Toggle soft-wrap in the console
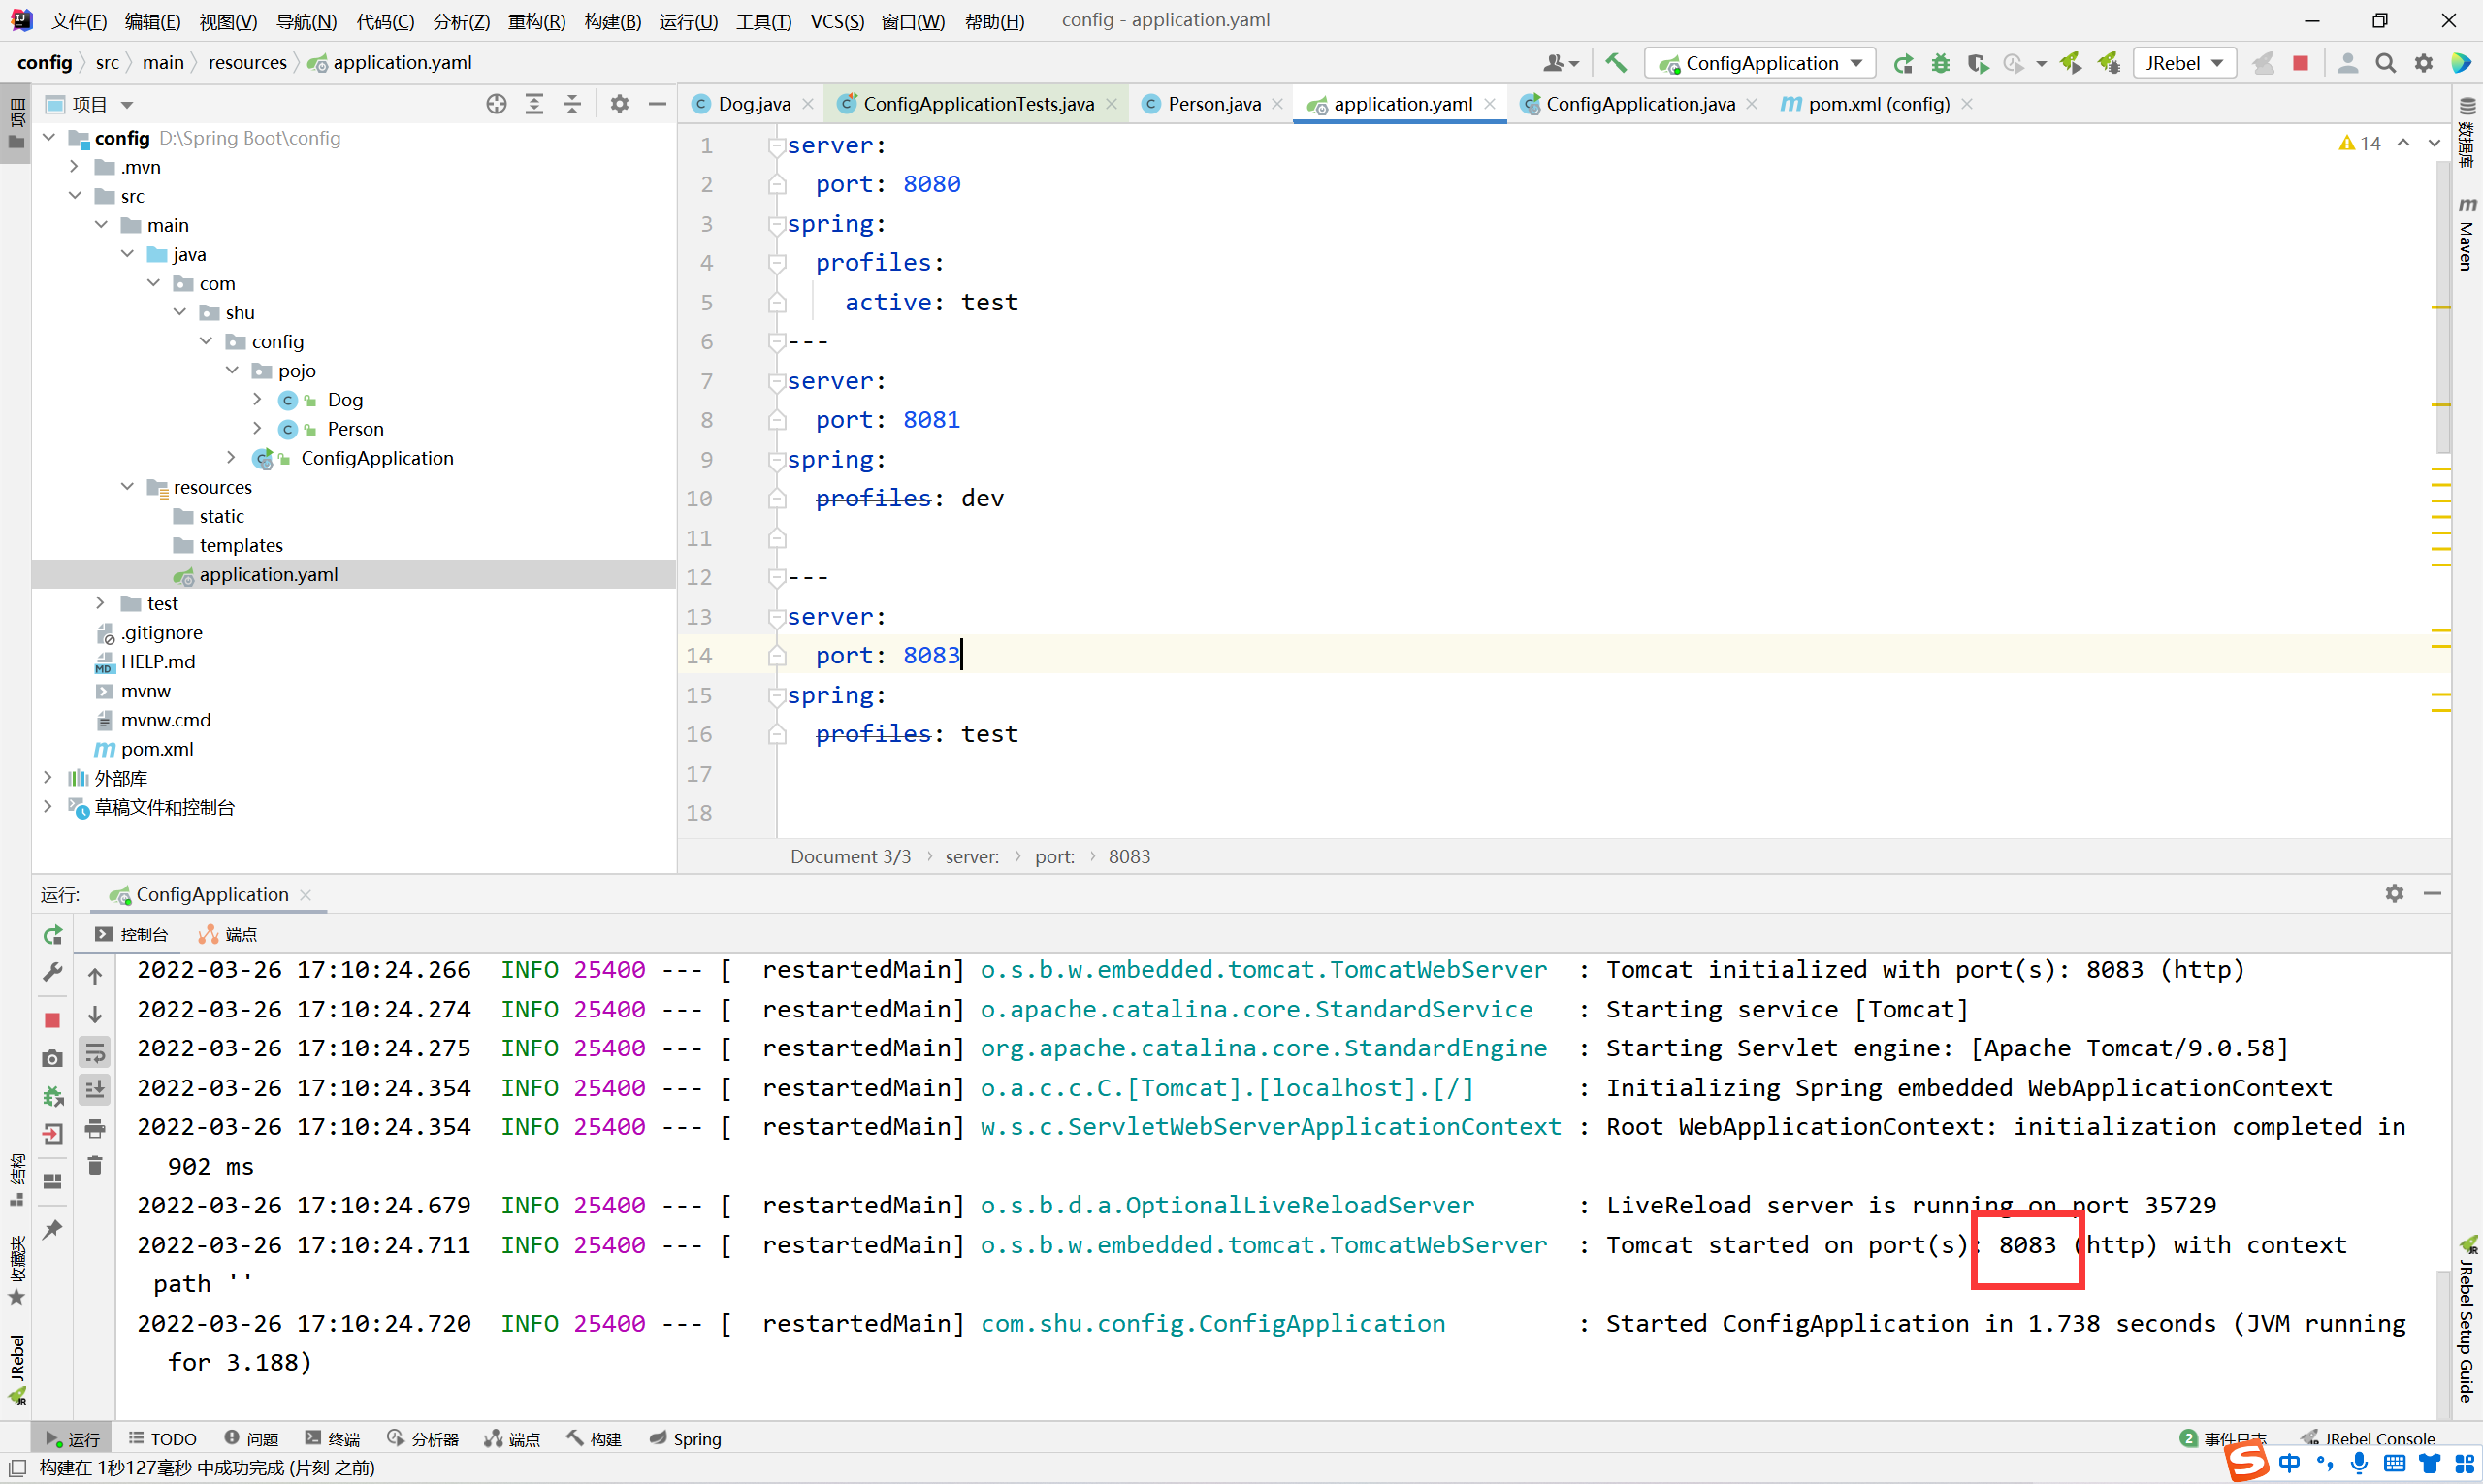Screen dimensions: 2483x1484 (x=95, y=1052)
